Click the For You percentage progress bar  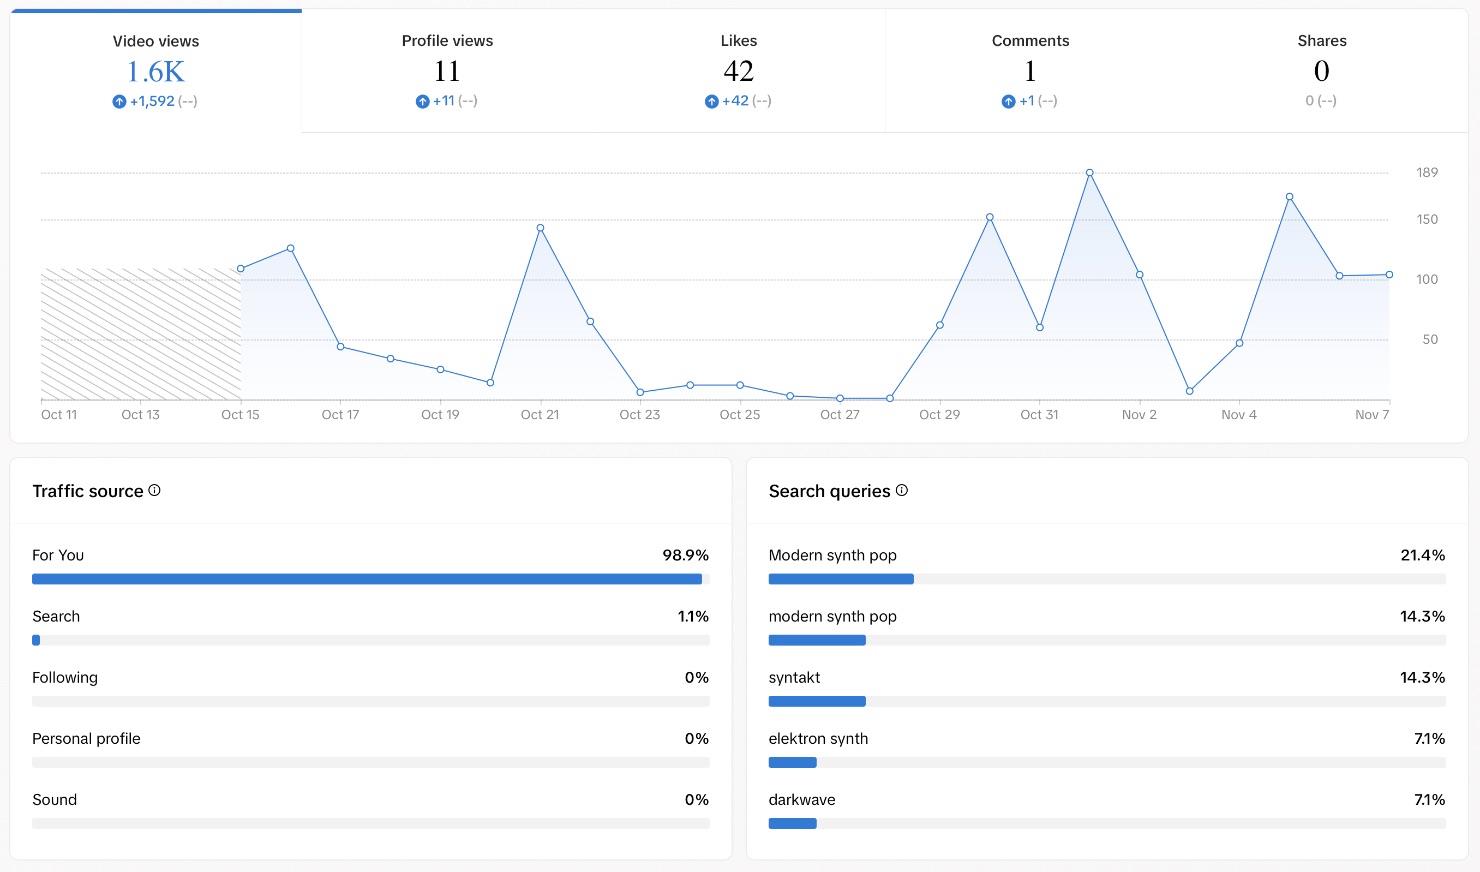point(370,579)
